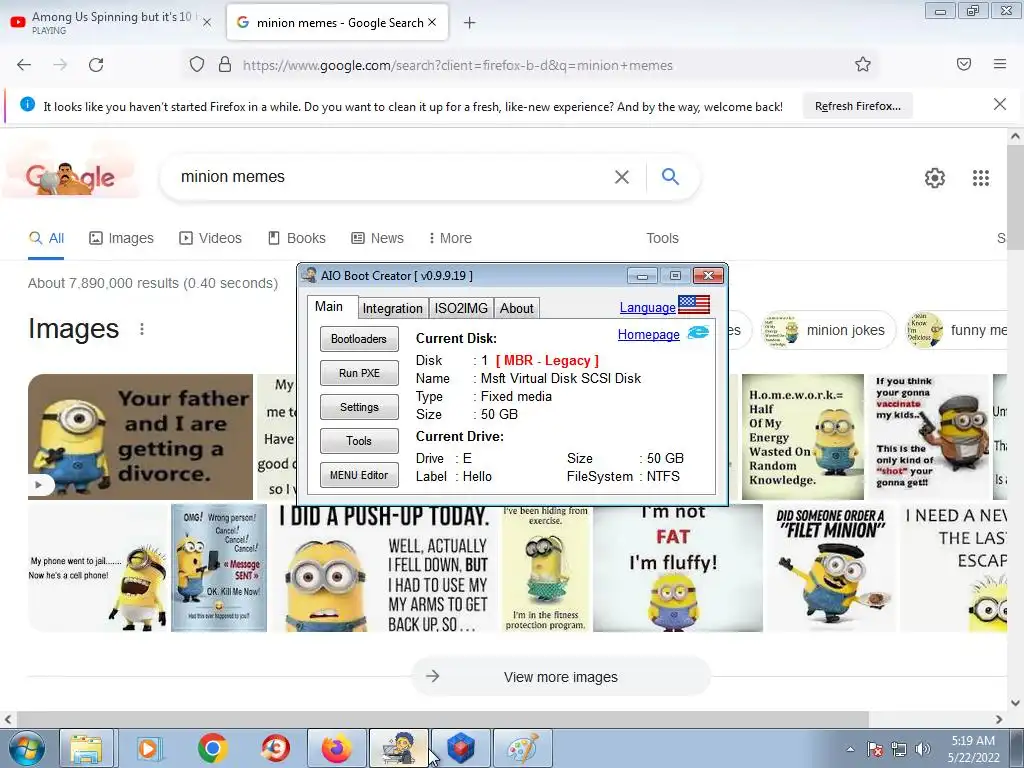
Task: Switch to the ISO2IMG tab
Action: (x=461, y=308)
